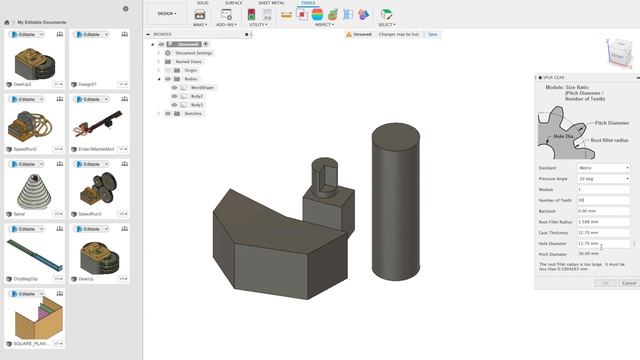This screenshot has width=640, height=360.
Task: Click the red-green Utility traffic light icon
Action: point(251,15)
